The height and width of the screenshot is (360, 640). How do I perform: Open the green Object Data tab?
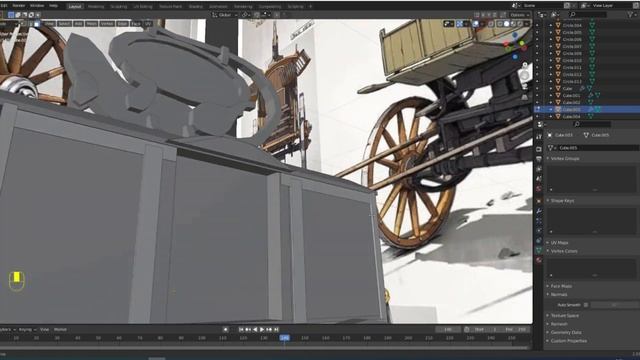539,250
